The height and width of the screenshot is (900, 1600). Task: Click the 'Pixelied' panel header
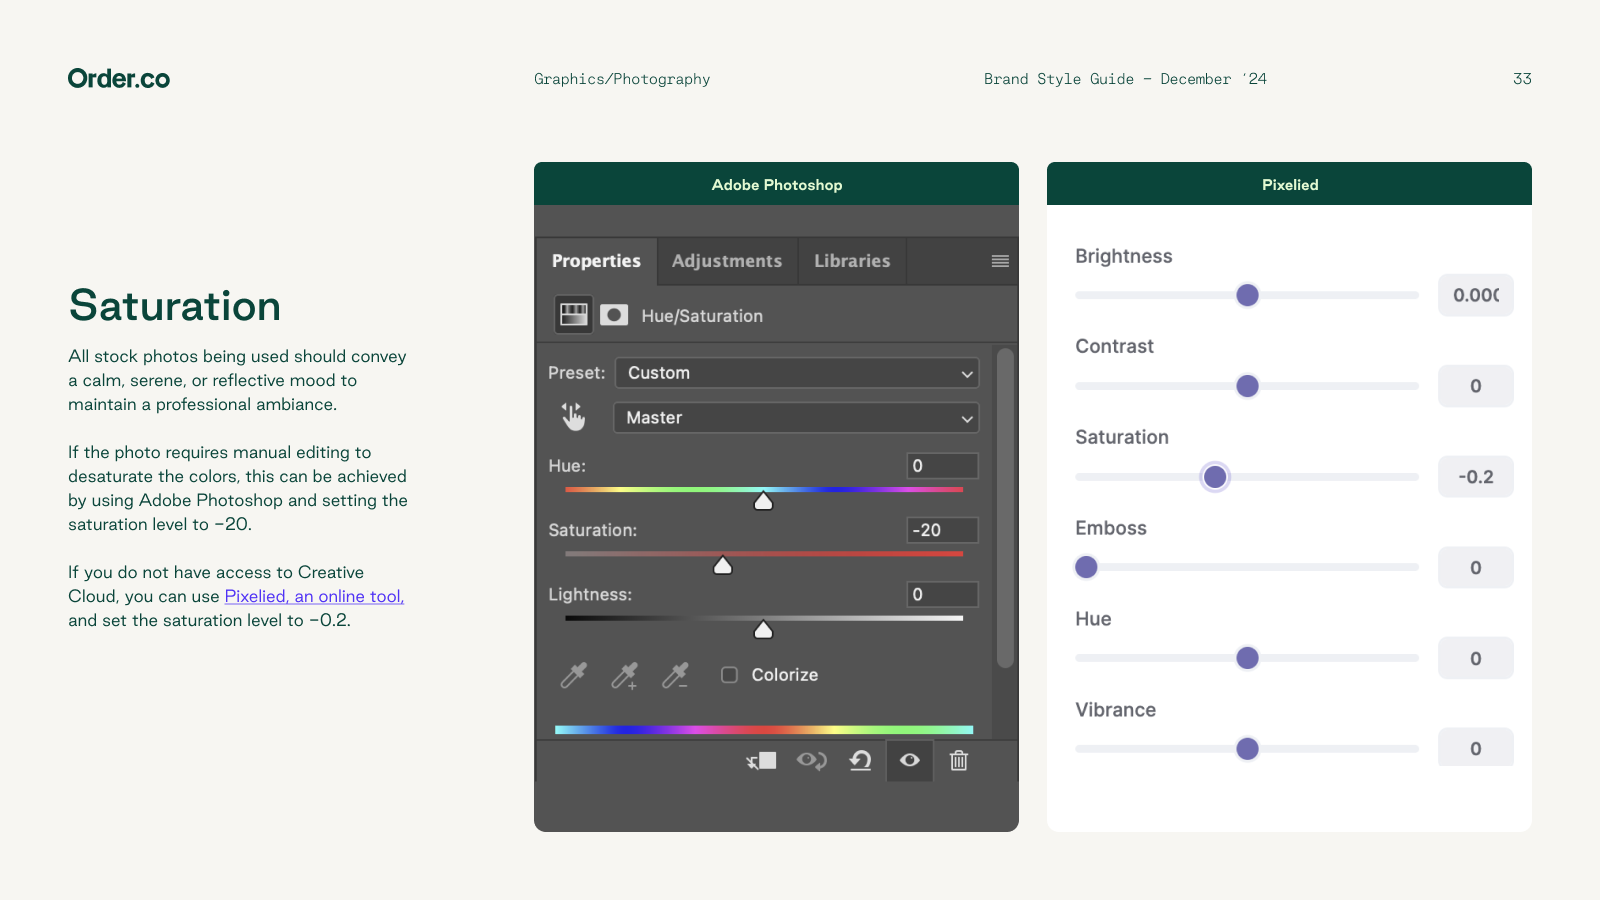coord(1289,184)
